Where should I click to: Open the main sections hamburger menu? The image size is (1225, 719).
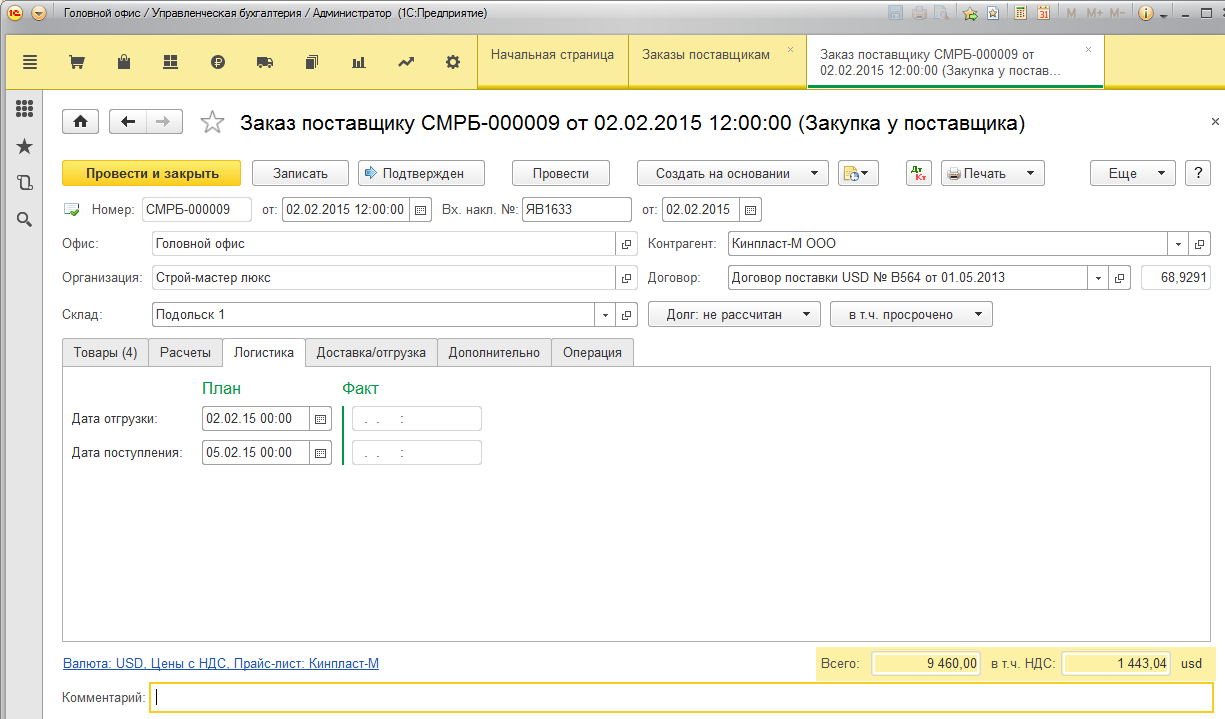30,62
